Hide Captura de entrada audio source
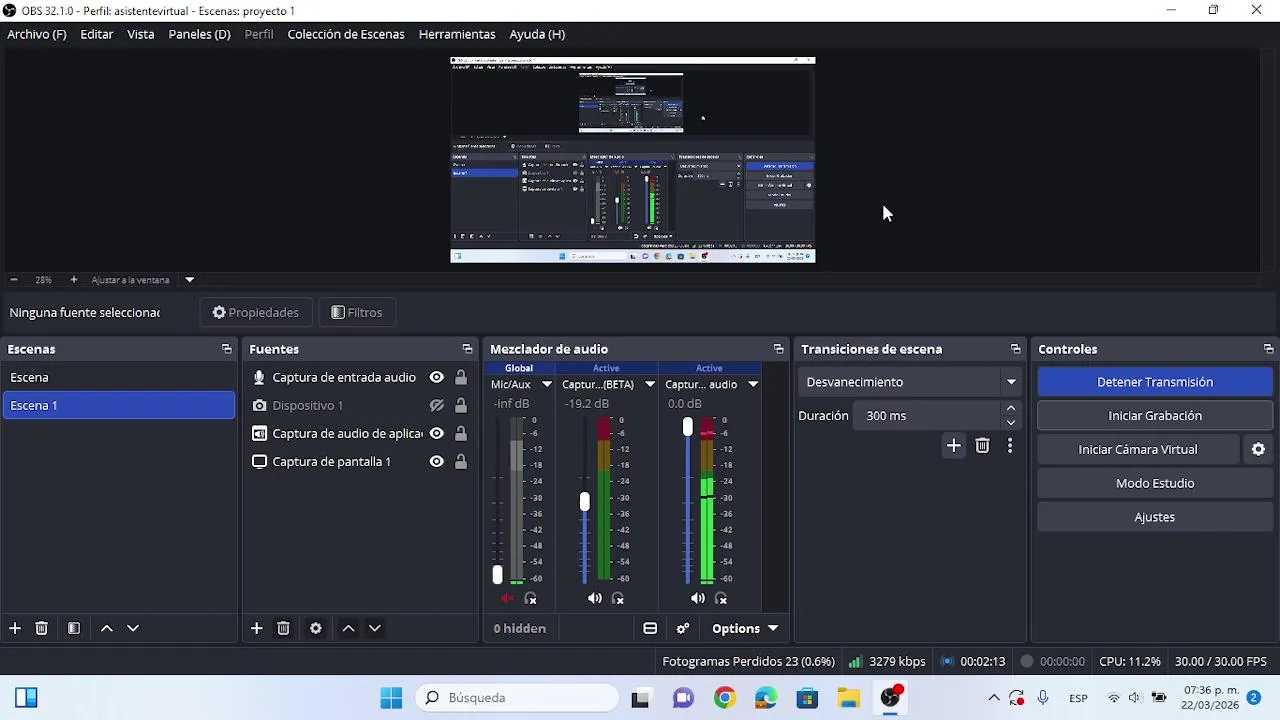 [437, 377]
